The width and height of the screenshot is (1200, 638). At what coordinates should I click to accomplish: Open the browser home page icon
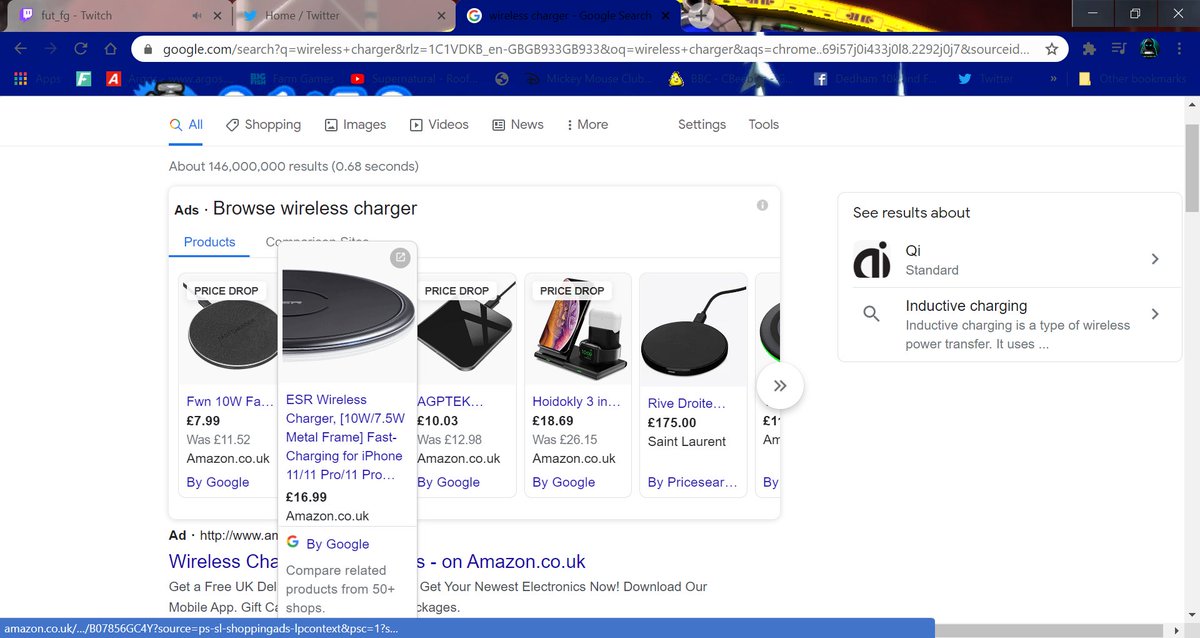pos(110,49)
